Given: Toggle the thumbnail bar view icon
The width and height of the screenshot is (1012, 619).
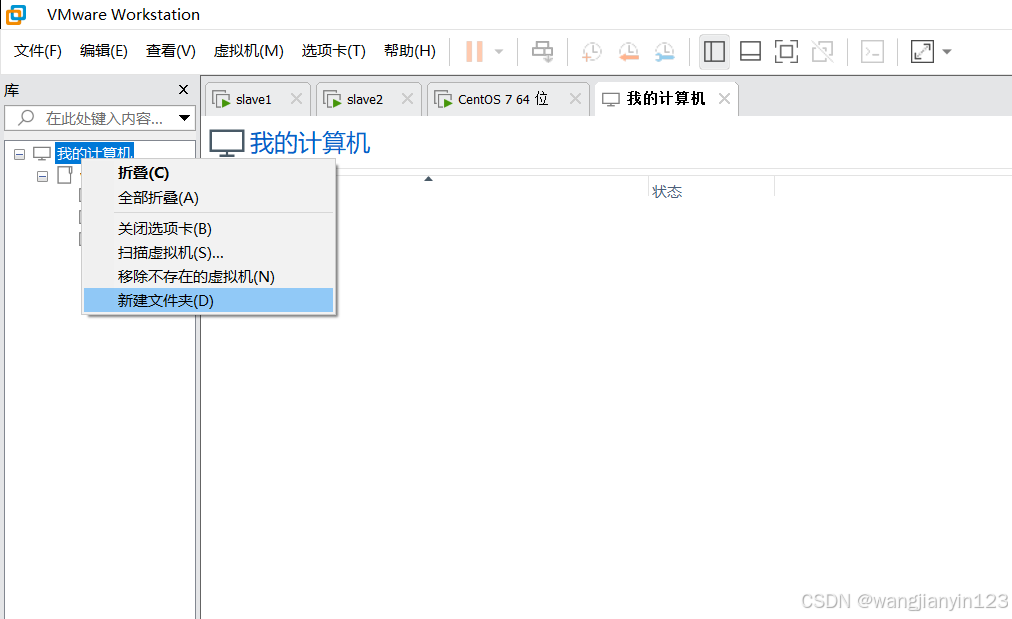Looking at the screenshot, I should click(750, 52).
